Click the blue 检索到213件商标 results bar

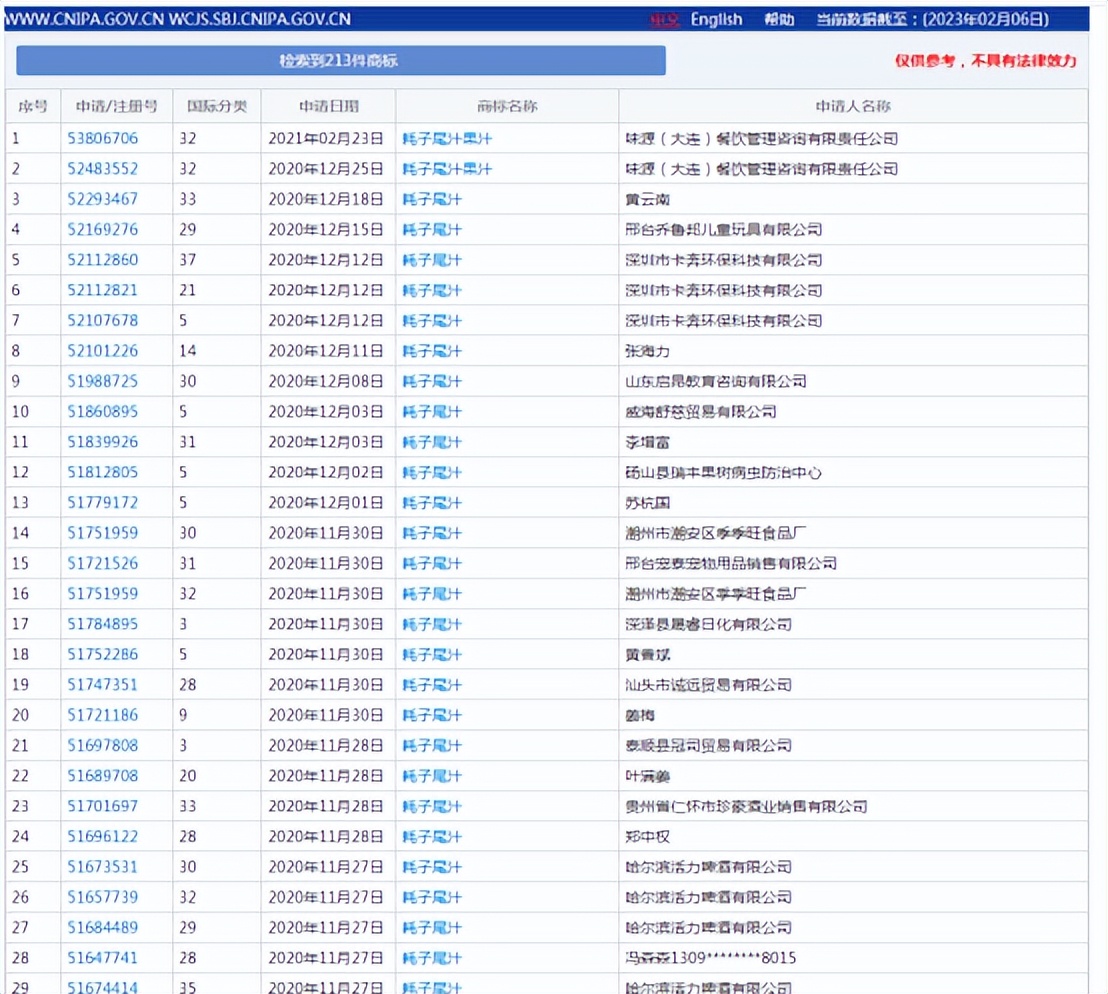(x=340, y=61)
